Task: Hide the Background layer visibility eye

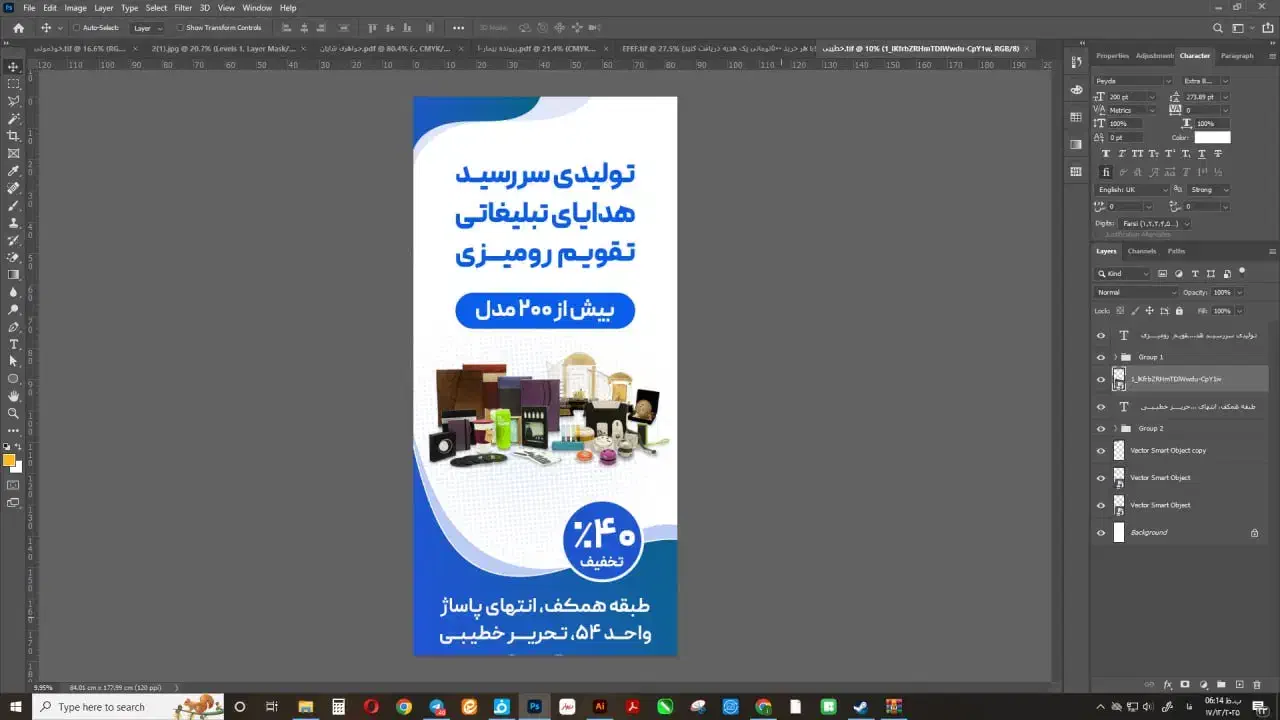Action: click(1101, 533)
